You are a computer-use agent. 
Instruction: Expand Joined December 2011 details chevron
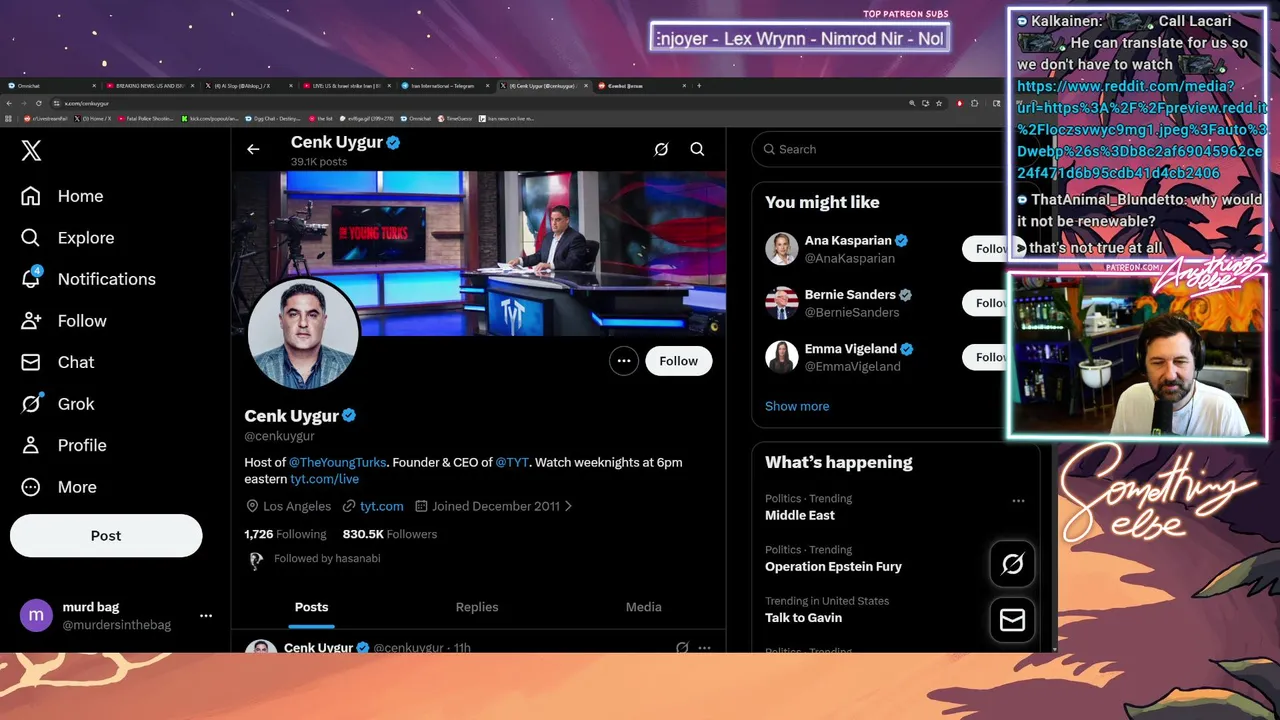coord(569,506)
